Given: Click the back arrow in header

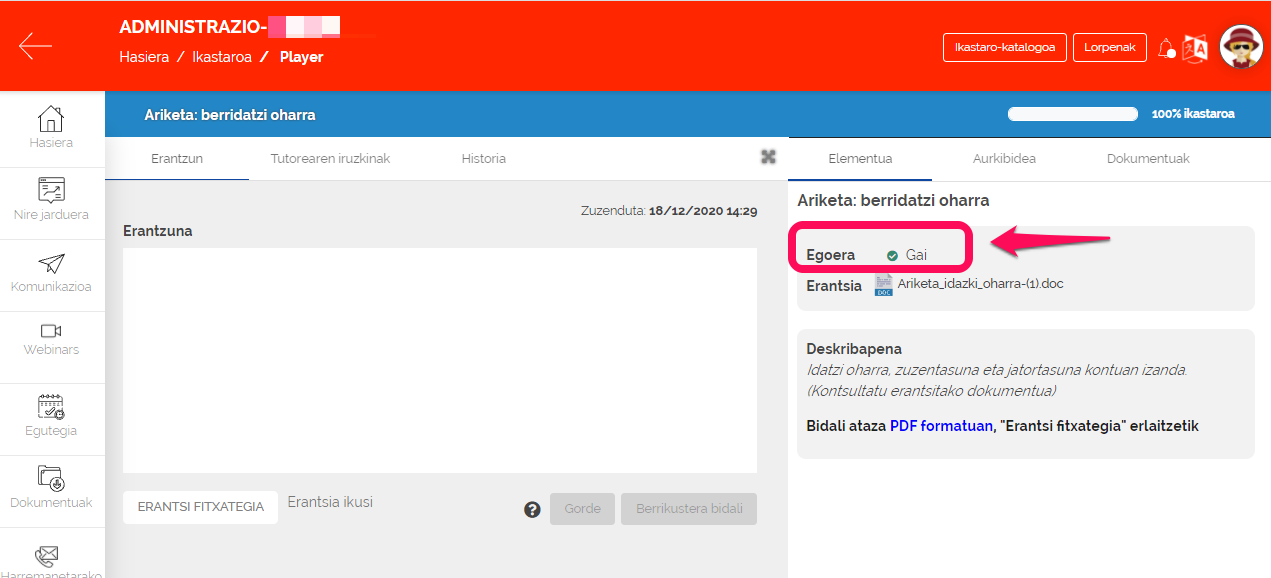Looking at the screenshot, I should coord(35,46).
